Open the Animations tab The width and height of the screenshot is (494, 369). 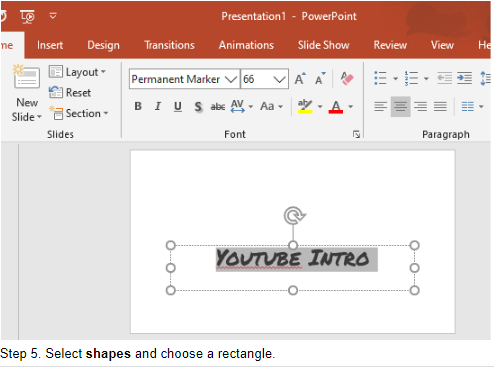pos(246,45)
